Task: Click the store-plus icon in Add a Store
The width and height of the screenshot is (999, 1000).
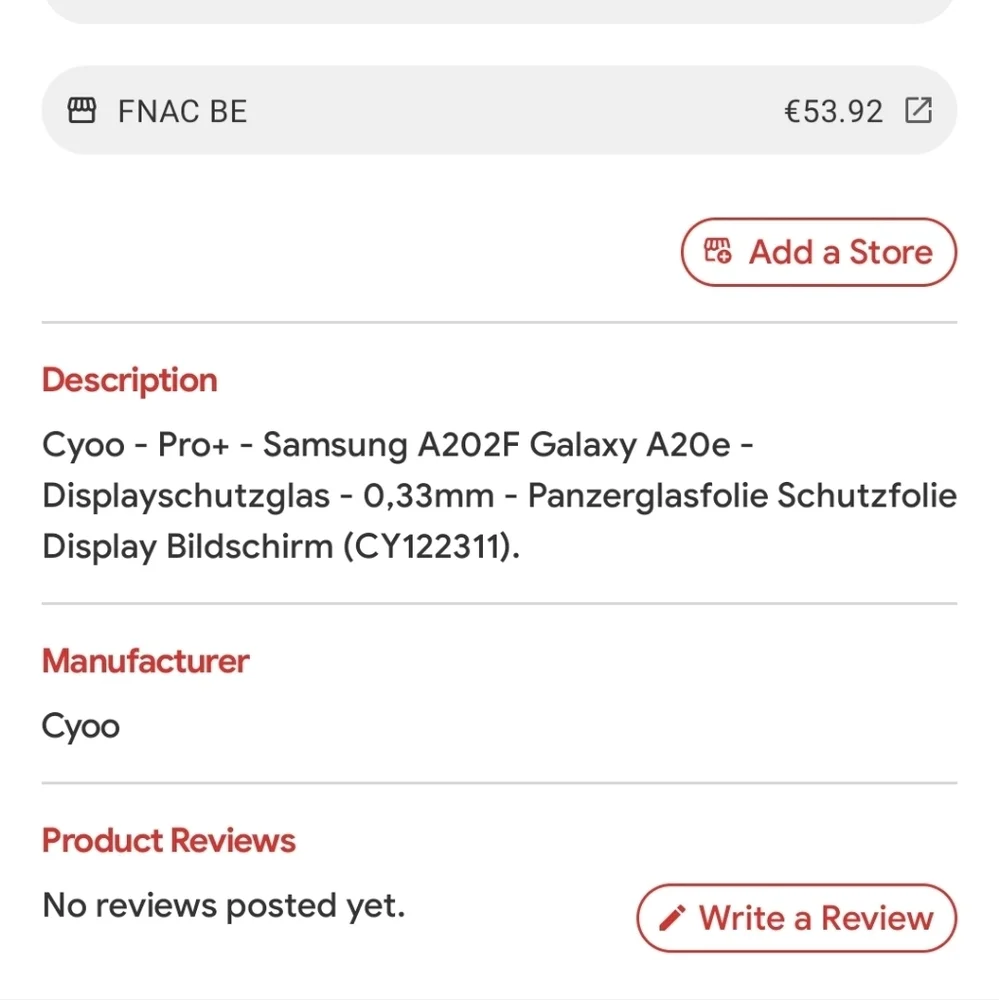Action: pos(718,251)
